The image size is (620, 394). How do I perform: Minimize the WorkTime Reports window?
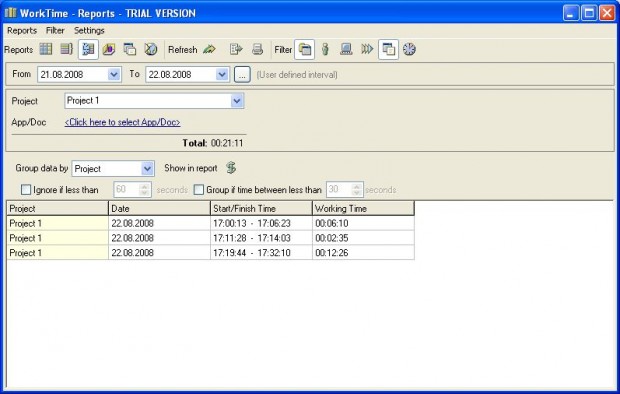(571, 13)
